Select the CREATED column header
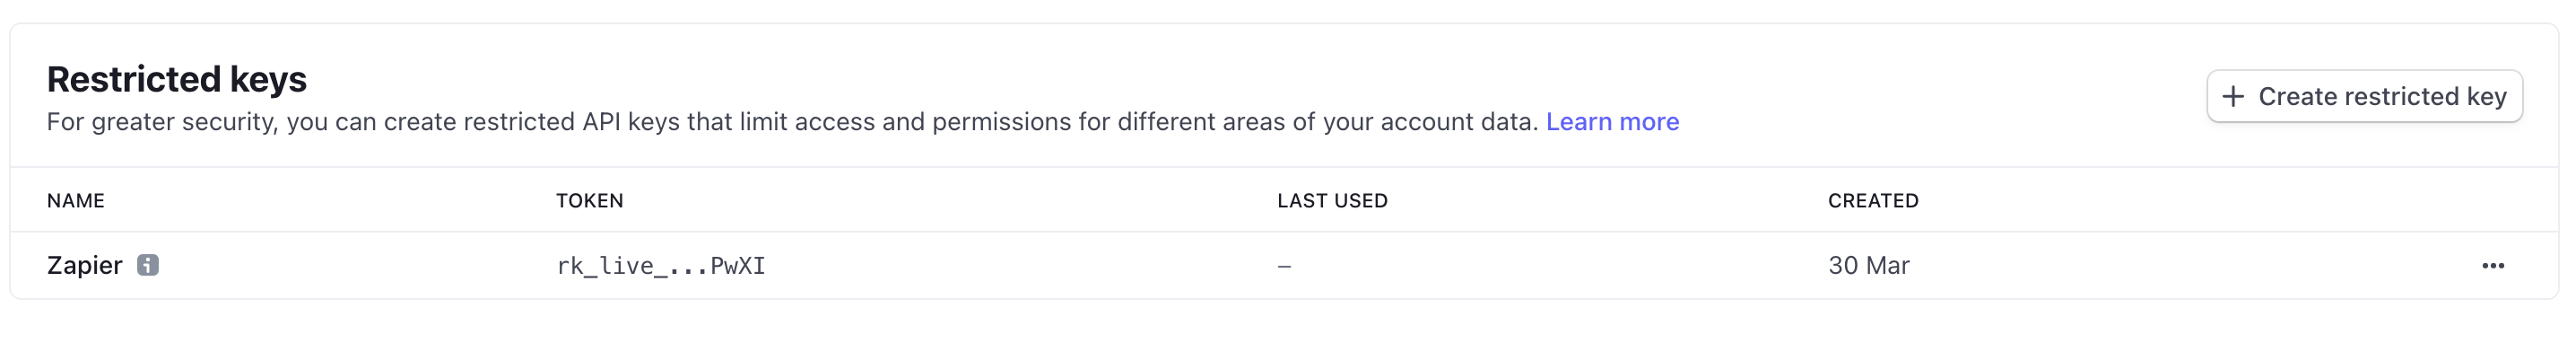Screen dimensions: 2576x352 [1873, 201]
